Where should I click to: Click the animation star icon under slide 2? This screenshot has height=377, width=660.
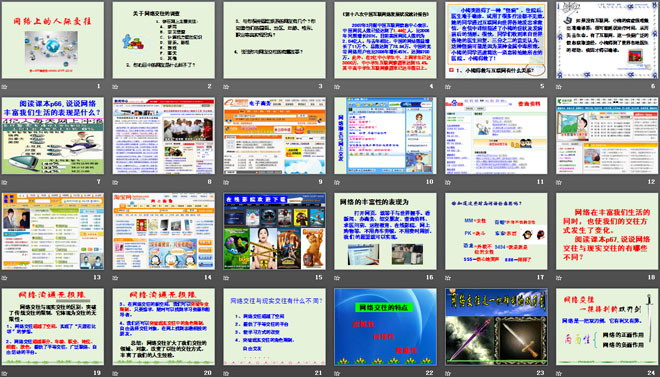pos(115,87)
